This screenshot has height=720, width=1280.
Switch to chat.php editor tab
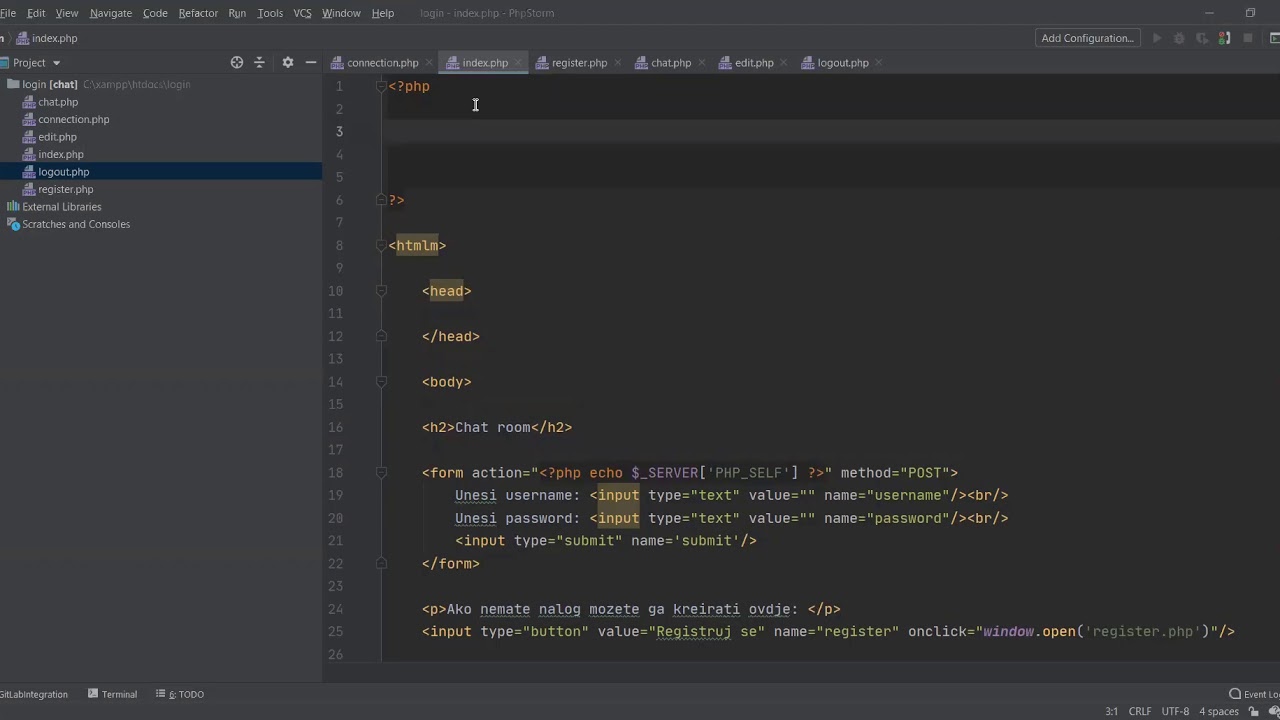(671, 63)
